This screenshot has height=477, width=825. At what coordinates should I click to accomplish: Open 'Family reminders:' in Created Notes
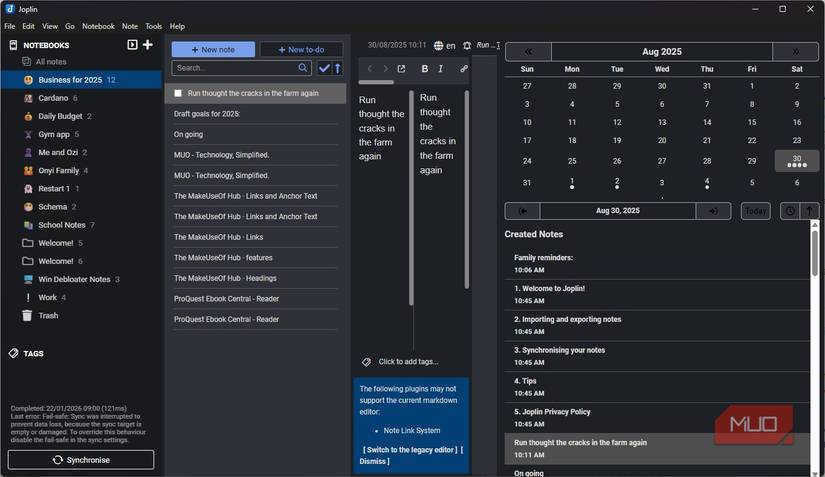(x=657, y=263)
